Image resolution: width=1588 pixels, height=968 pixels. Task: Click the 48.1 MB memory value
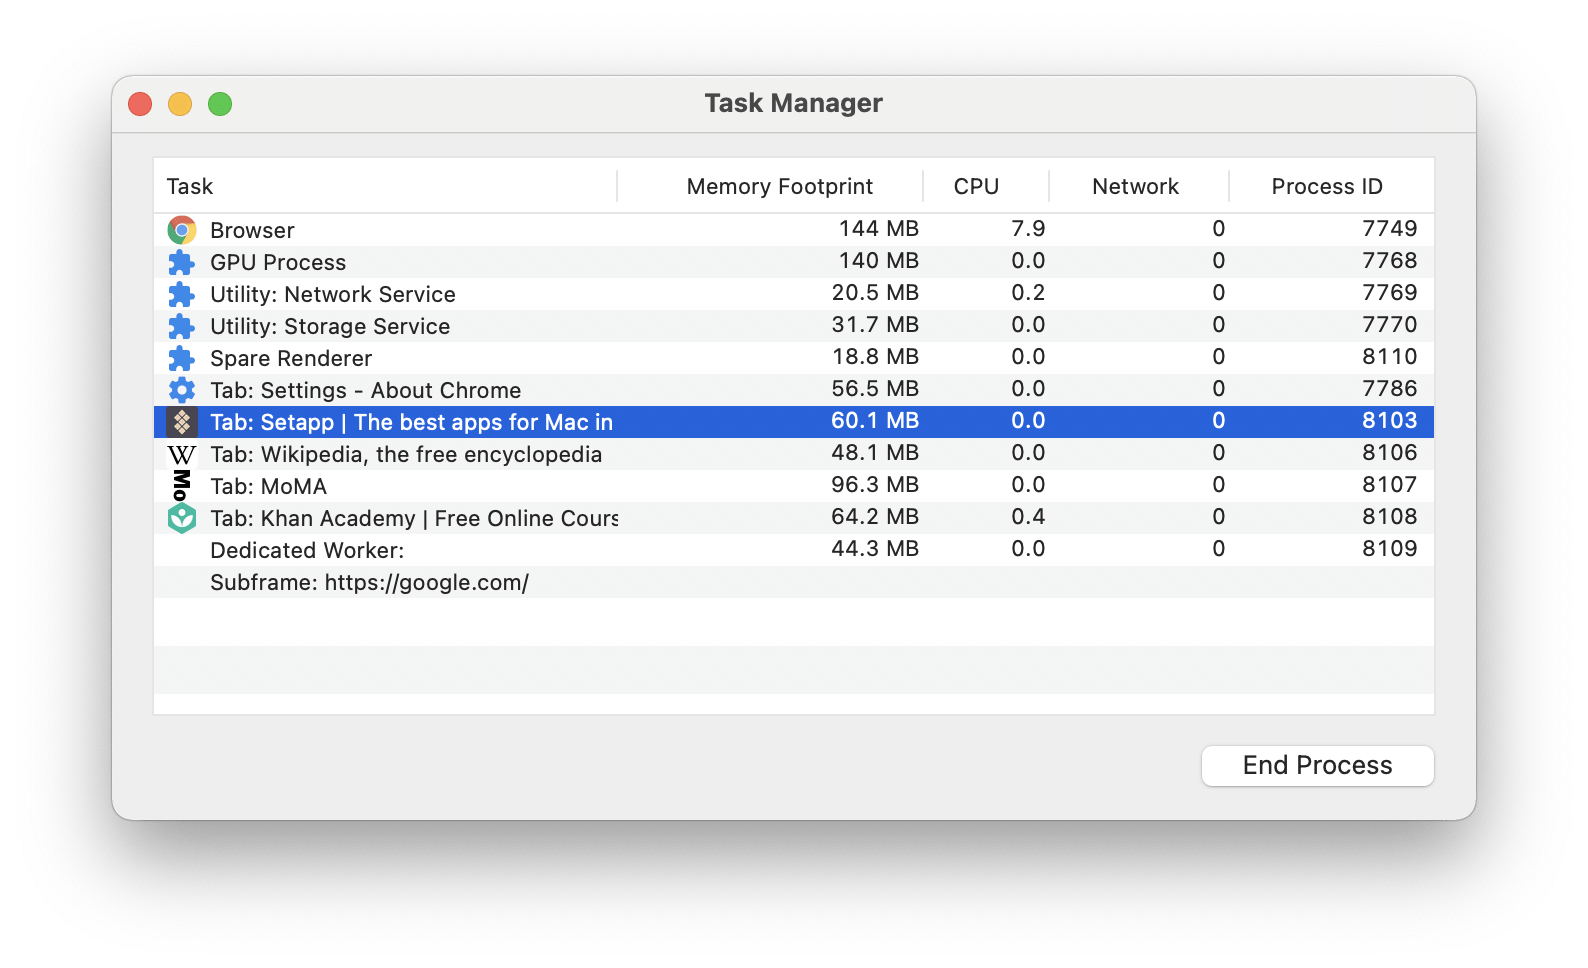tap(875, 452)
